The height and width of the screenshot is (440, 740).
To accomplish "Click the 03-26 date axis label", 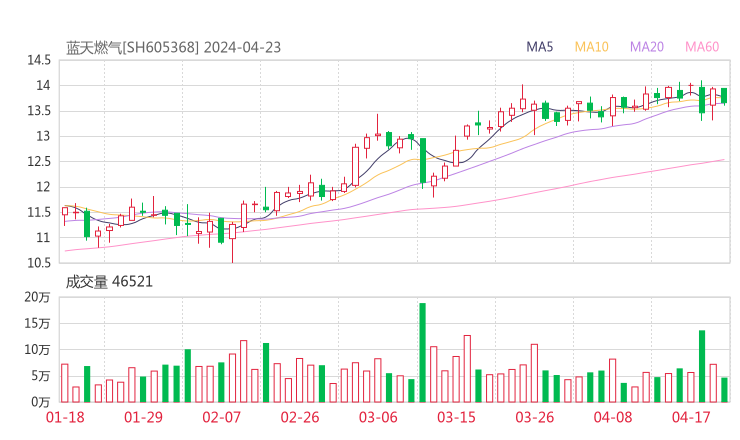I will pos(534,417).
